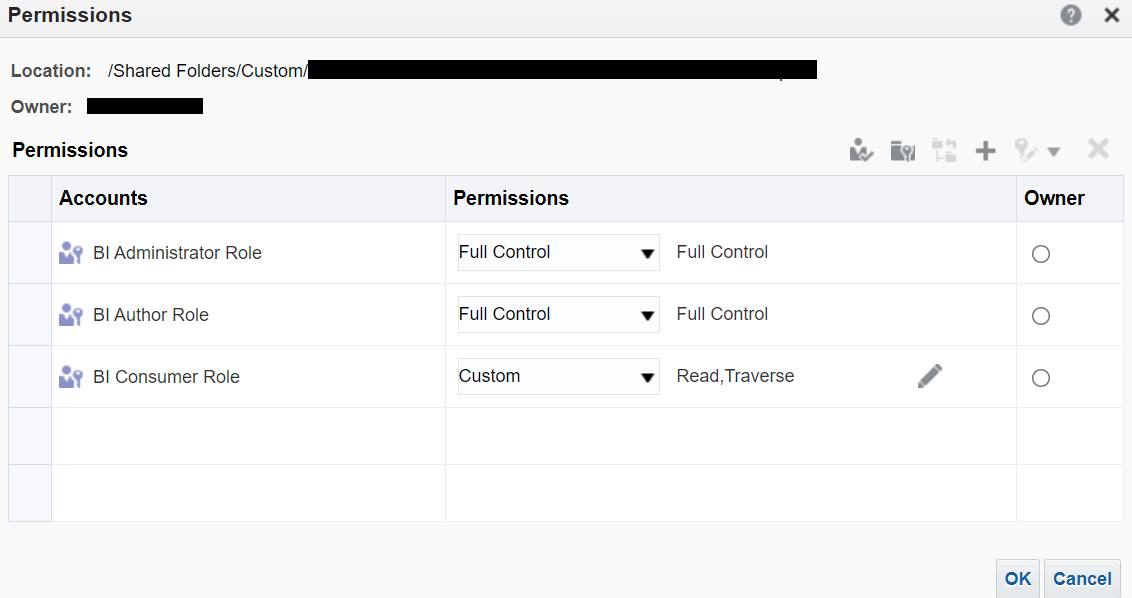
Task: Expand the Custom dropdown for BI Consumer Role
Action: 559,376
